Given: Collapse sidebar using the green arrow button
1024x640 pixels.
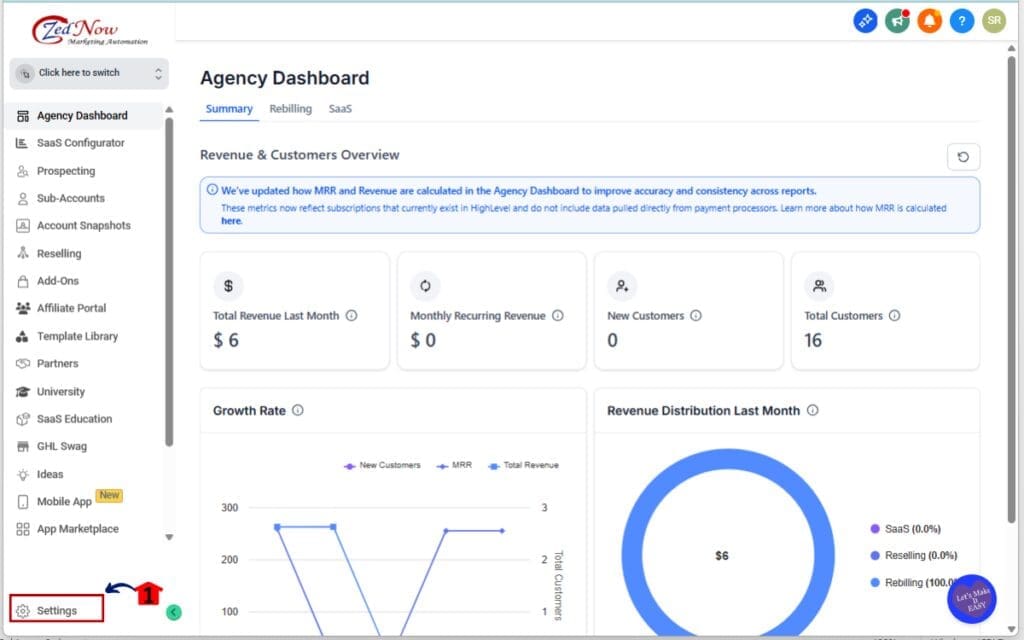Looking at the screenshot, I should [x=173, y=612].
